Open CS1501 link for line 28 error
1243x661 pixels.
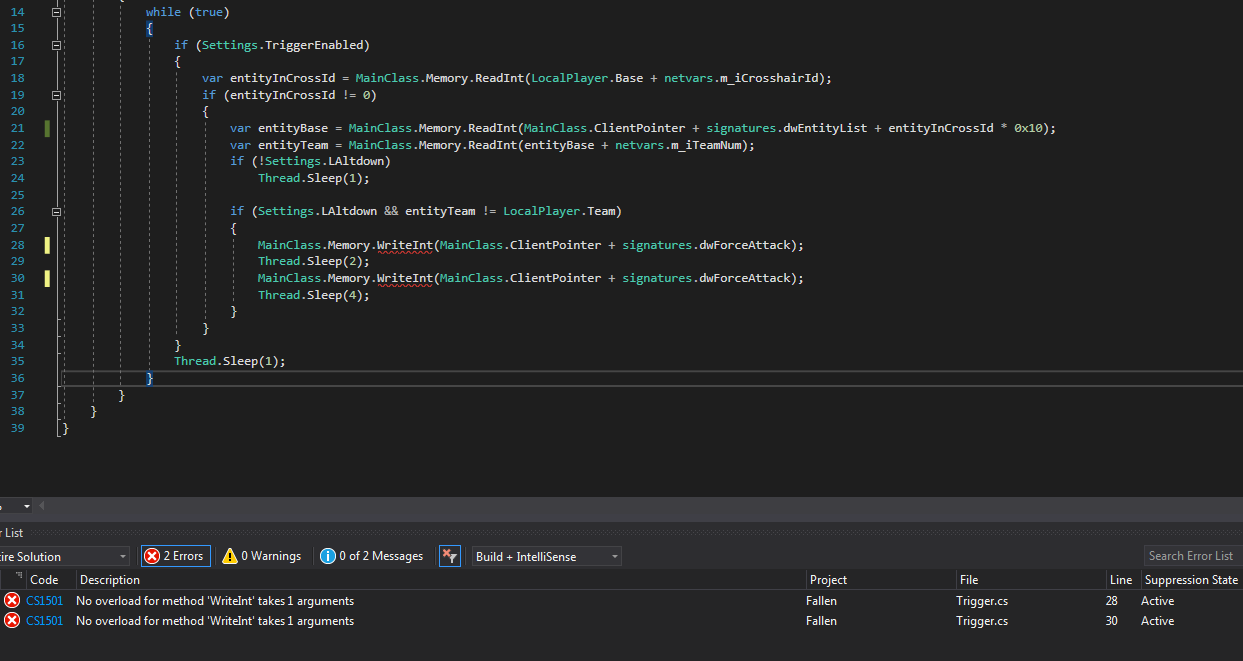44,601
